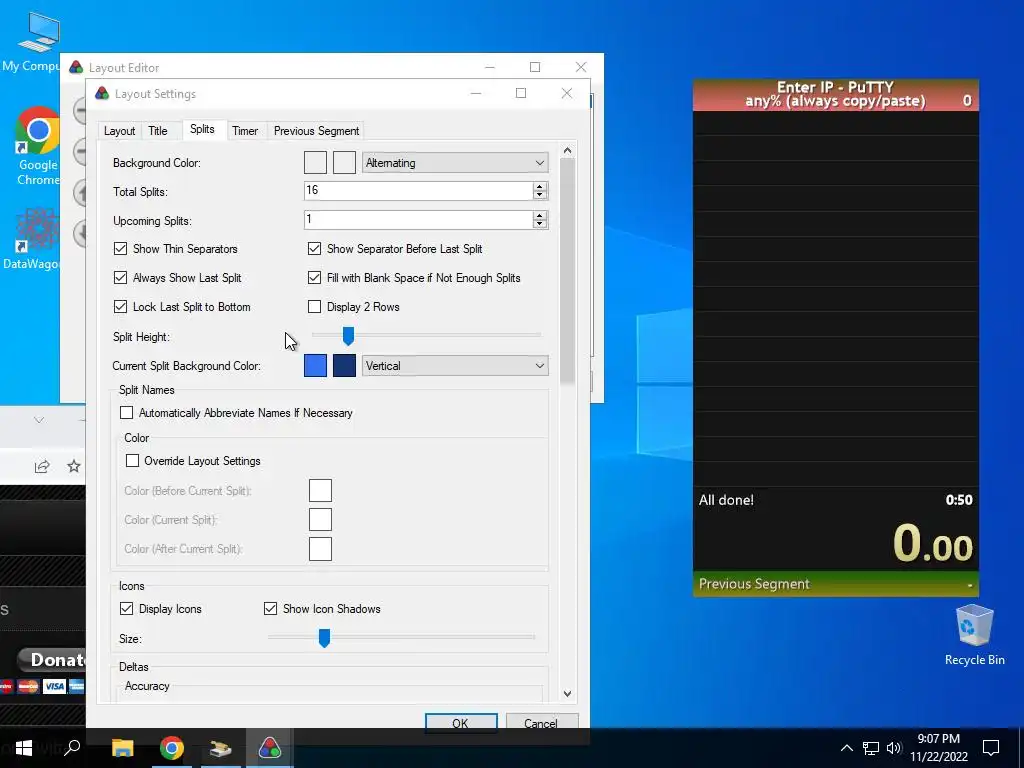Toggle Always Show Last Split checkbox

coord(120,278)
